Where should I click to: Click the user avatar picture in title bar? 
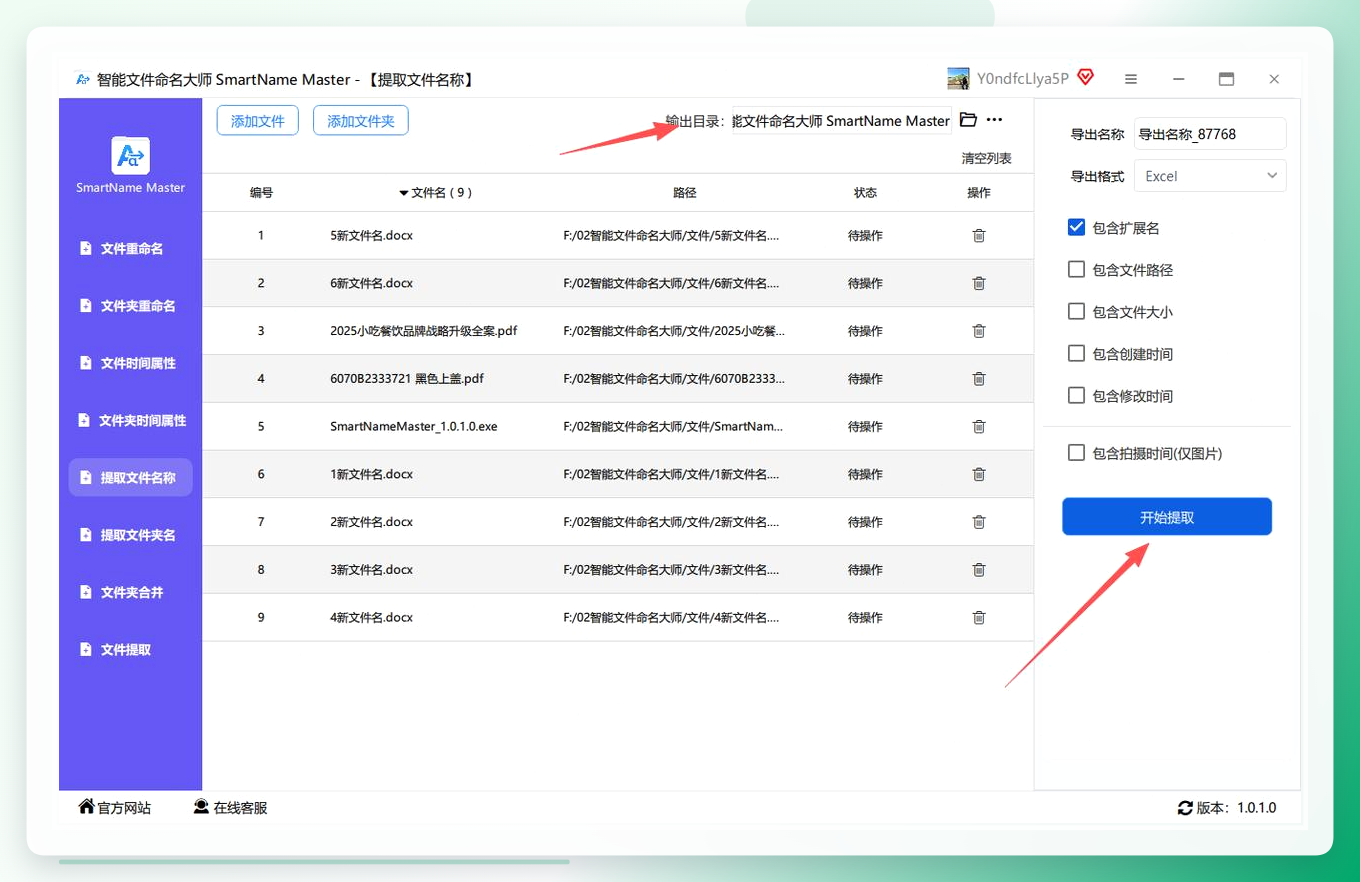pyautogui.click(x=958, y=78)
